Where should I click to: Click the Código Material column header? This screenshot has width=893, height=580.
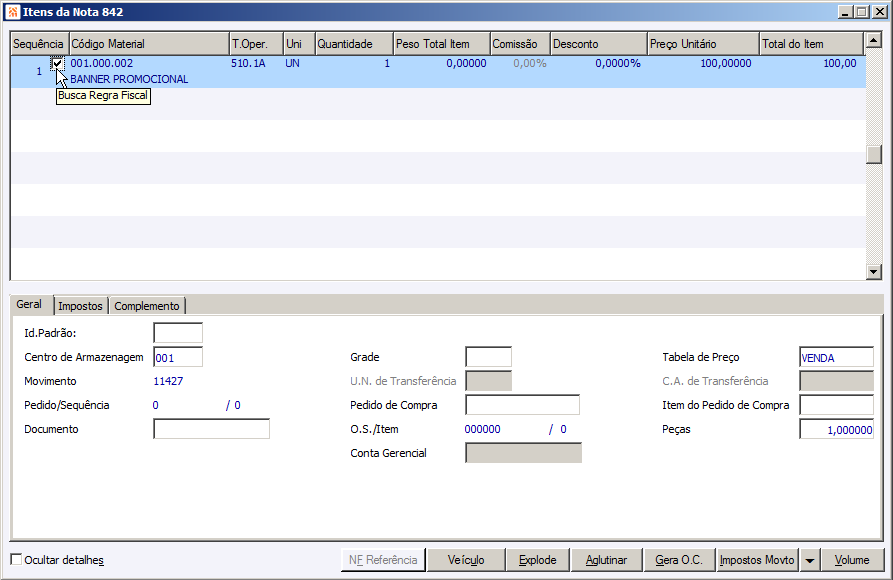point(149,44)
